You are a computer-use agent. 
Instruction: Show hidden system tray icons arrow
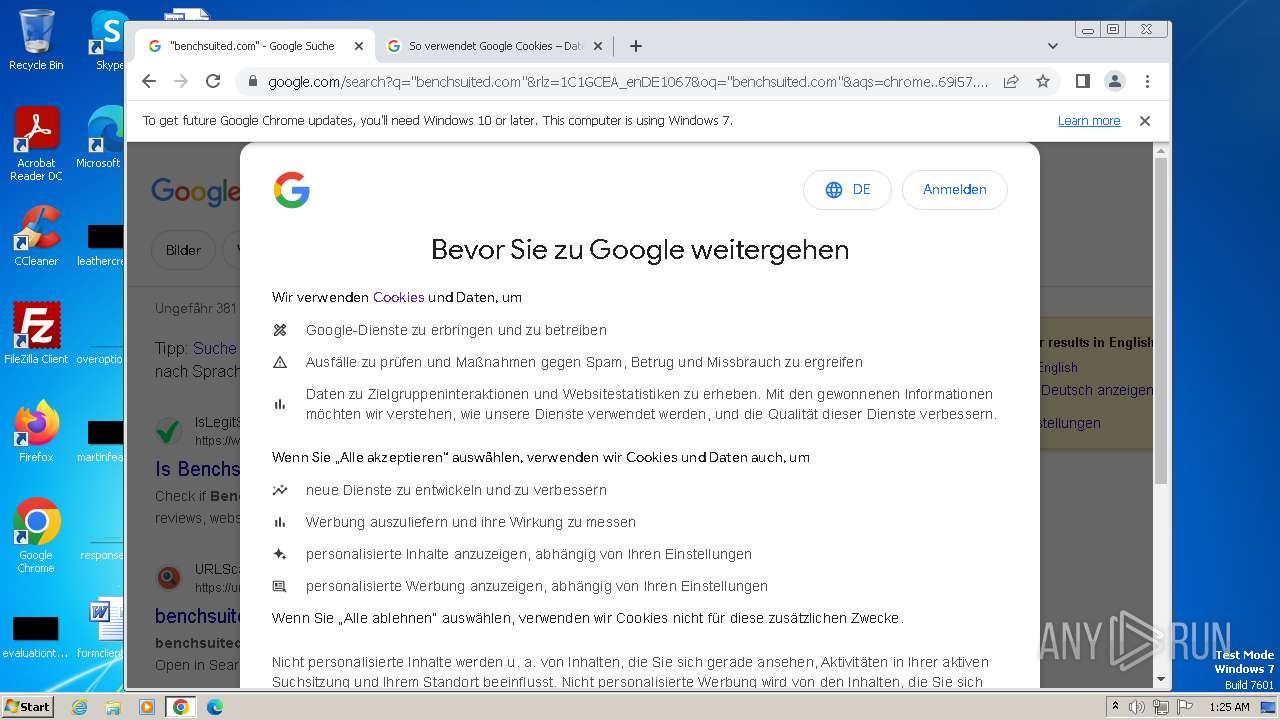(1115, 707)
